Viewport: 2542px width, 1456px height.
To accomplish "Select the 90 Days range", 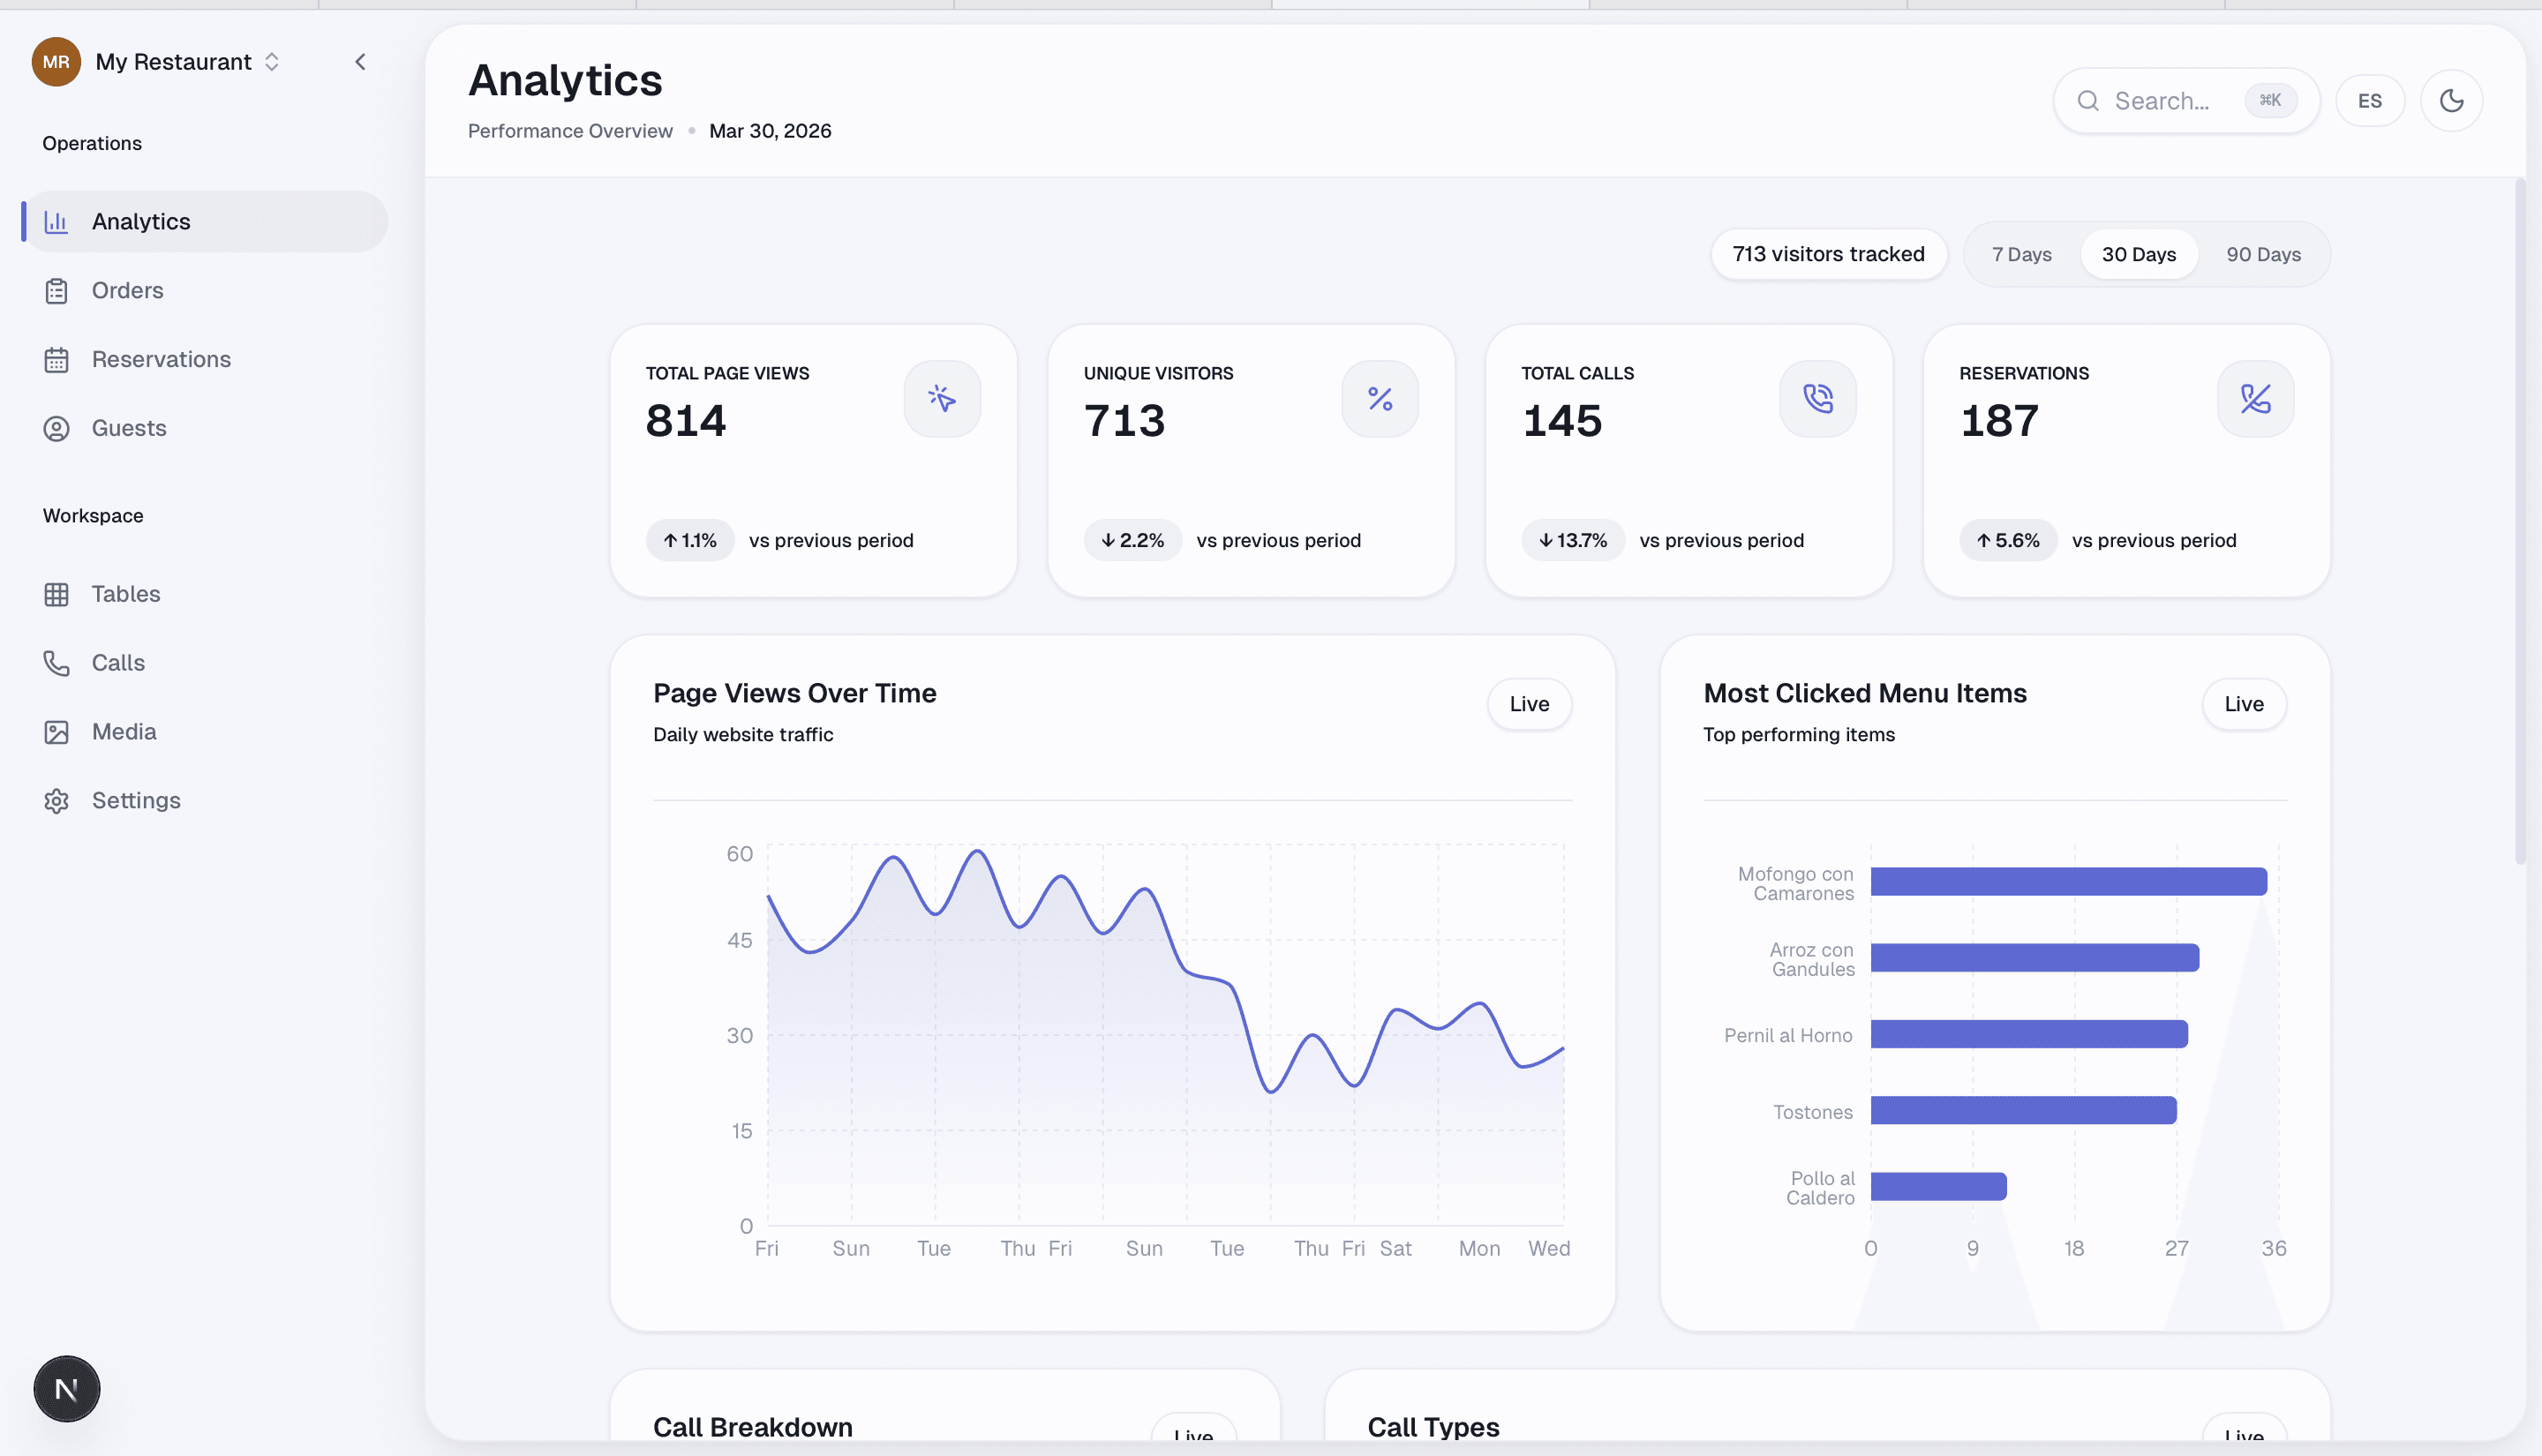I will (2263, 255).
